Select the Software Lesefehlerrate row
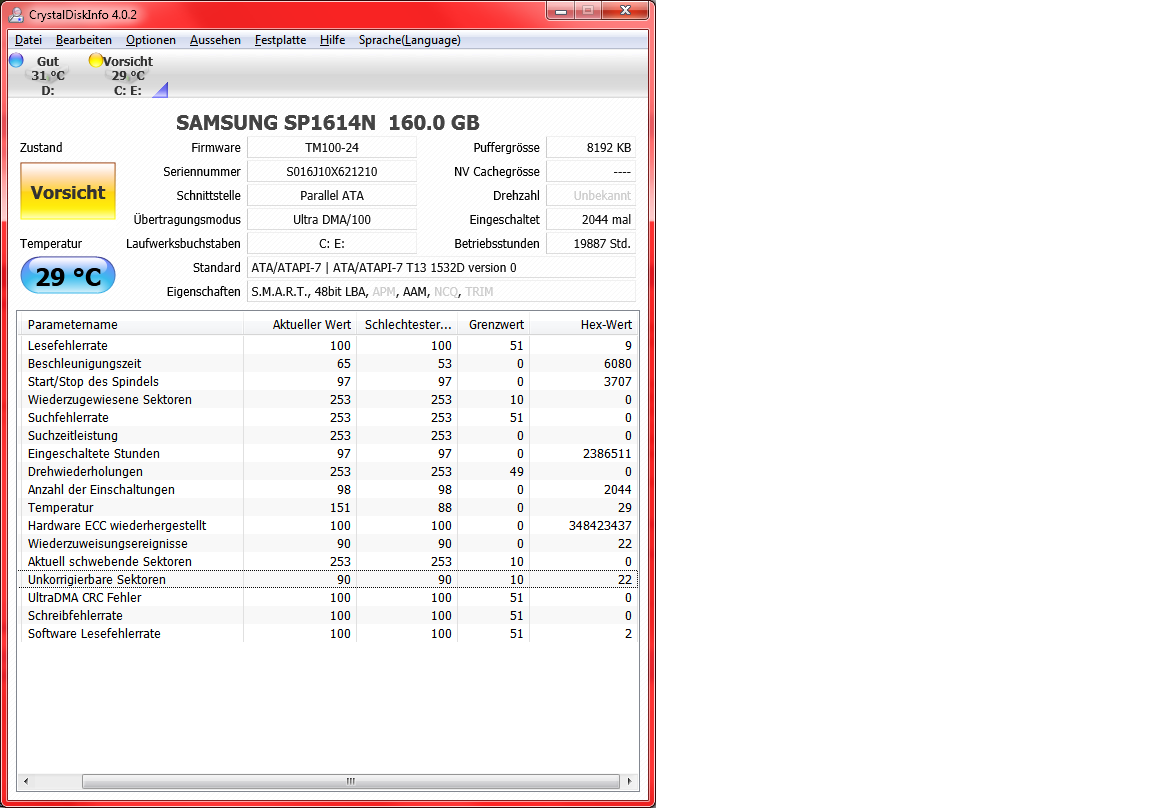 click(328, 633)
